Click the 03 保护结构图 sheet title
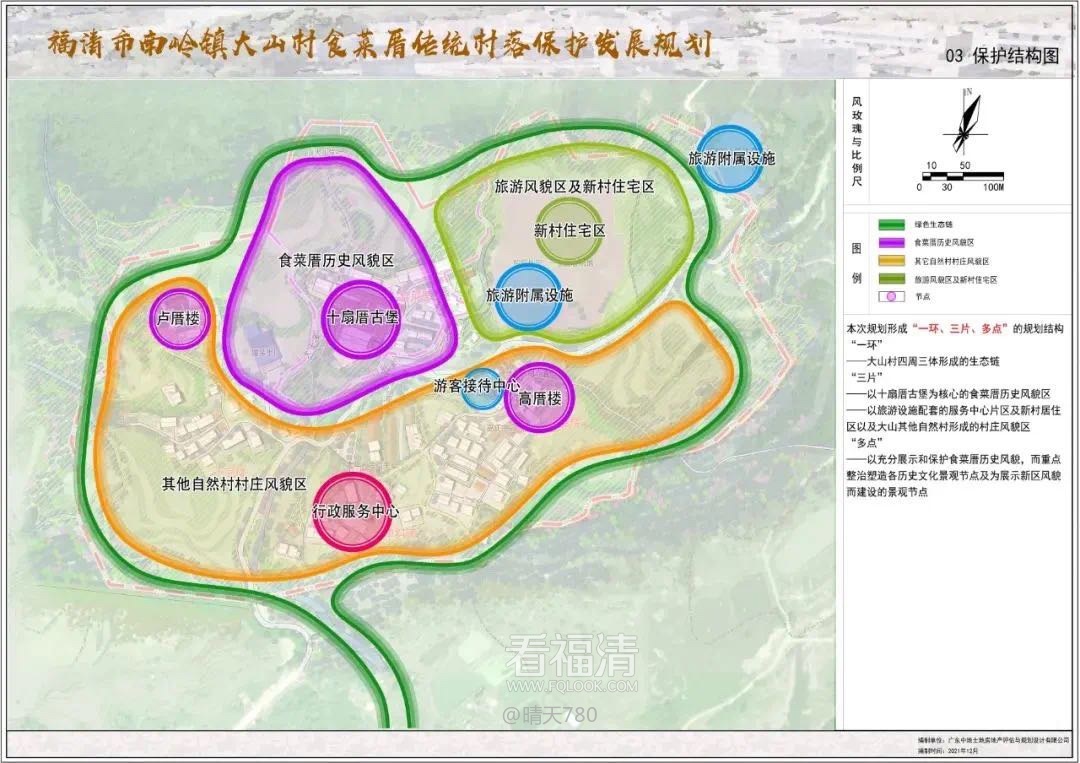The image size is (1080, 763). [x=1000, y=57]
